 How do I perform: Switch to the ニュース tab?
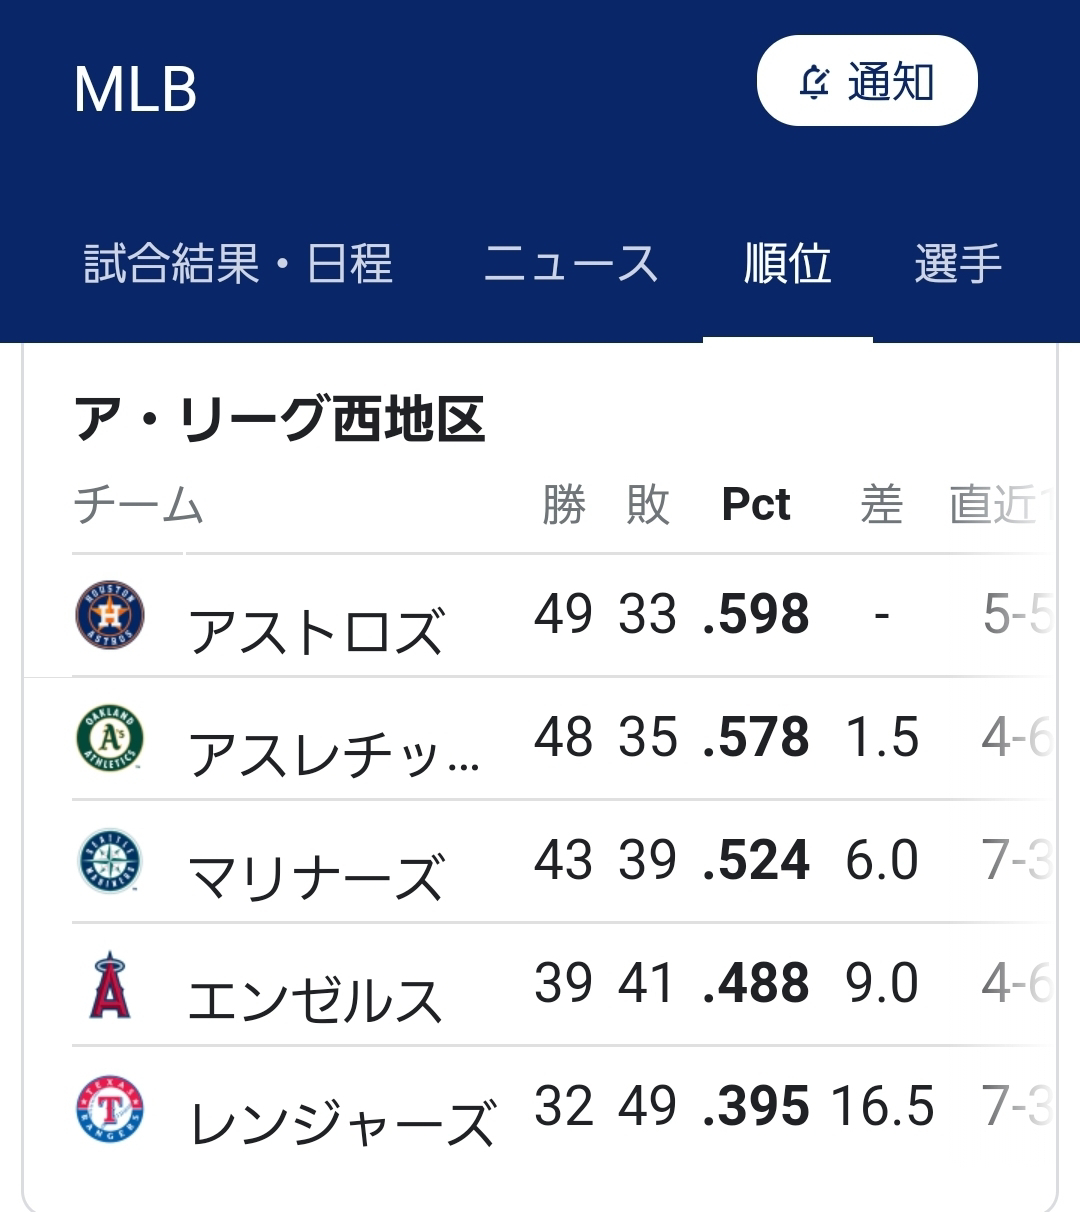[571, 264]
